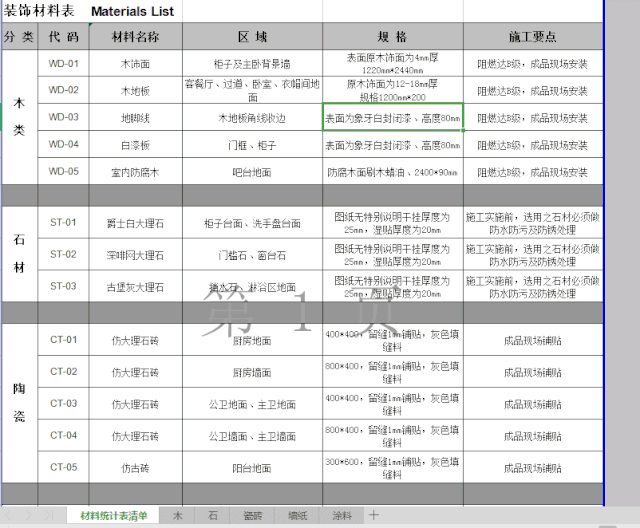The height and width of the screenshot is (528, 640).
Task: Click the add new sheet plus icon
Action: click(x=374, y=515)
